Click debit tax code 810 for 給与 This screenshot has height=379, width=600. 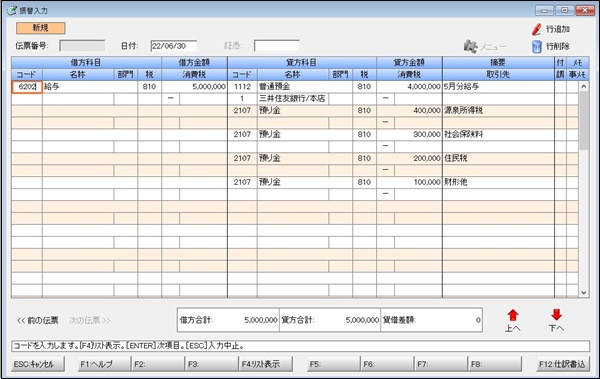[149, 87]
